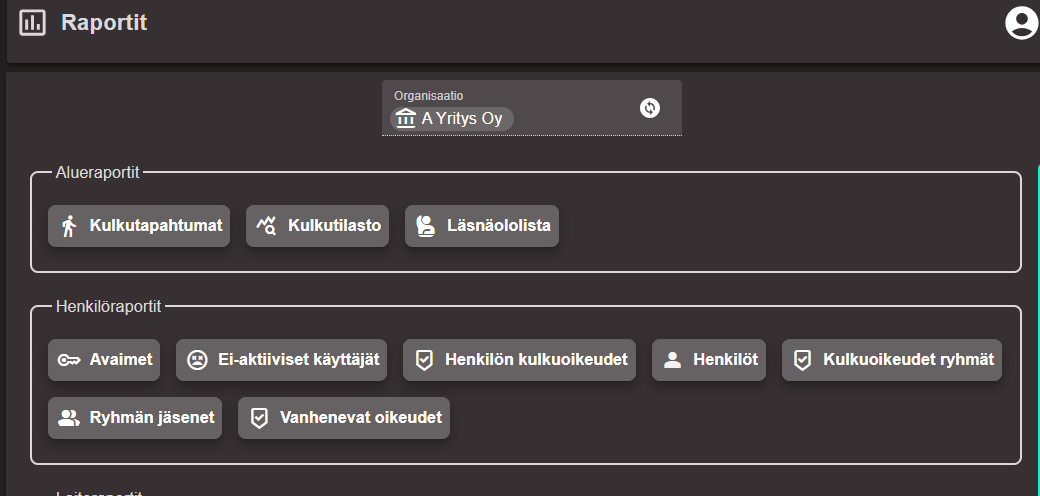Click the person icon on Henkilöt
This screenshot has height=496, width=1040.
coord(672,360)
